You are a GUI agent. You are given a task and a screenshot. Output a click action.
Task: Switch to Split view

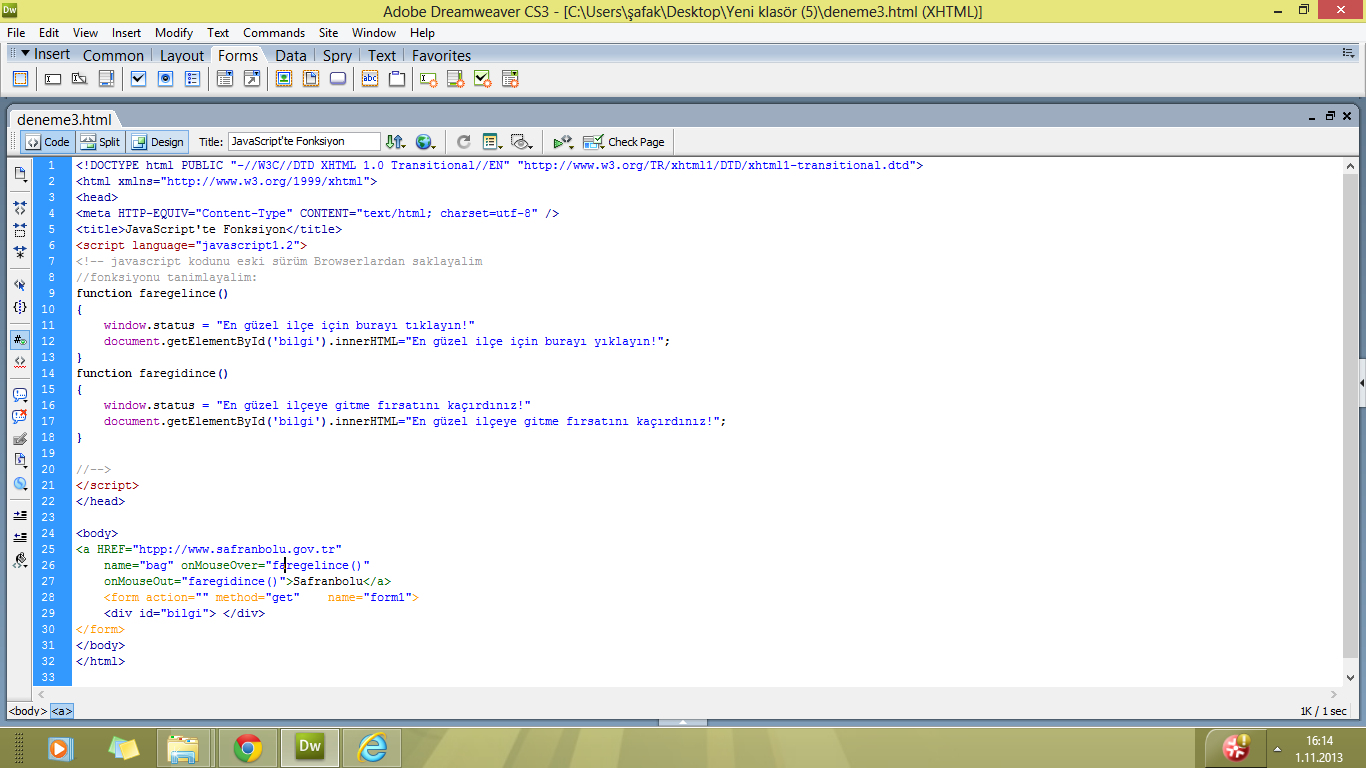point(100,142)
